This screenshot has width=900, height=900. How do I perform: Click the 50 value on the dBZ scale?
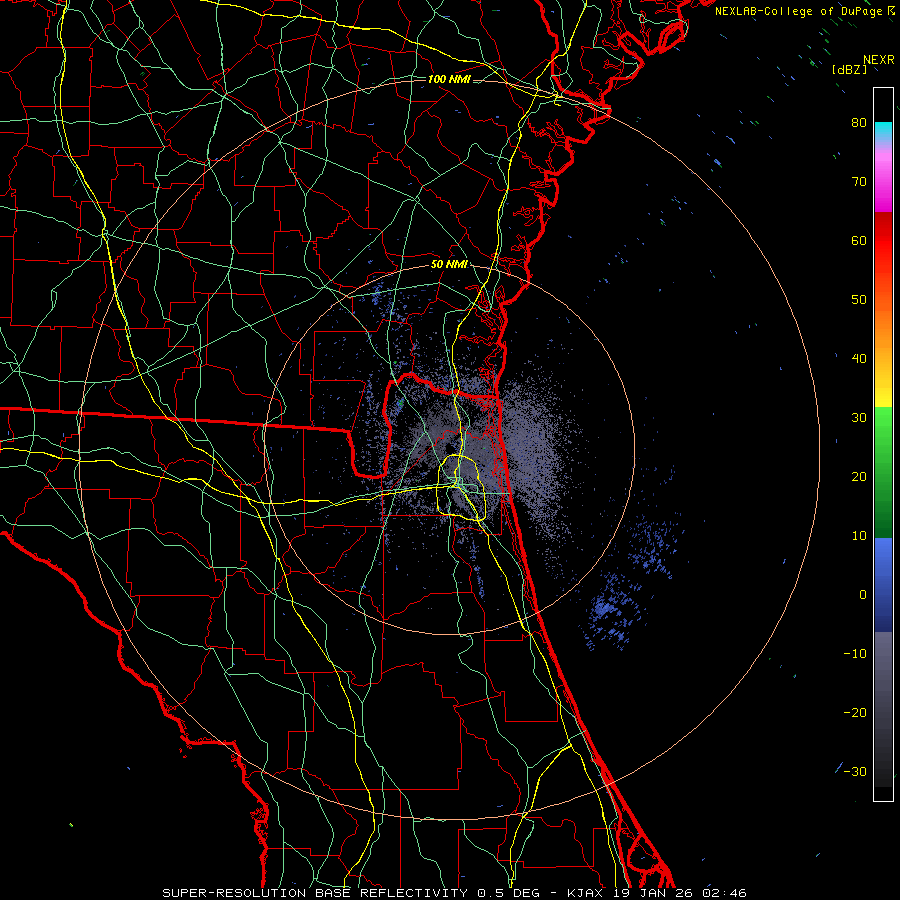pyautogui.click(x=859, y=300)
